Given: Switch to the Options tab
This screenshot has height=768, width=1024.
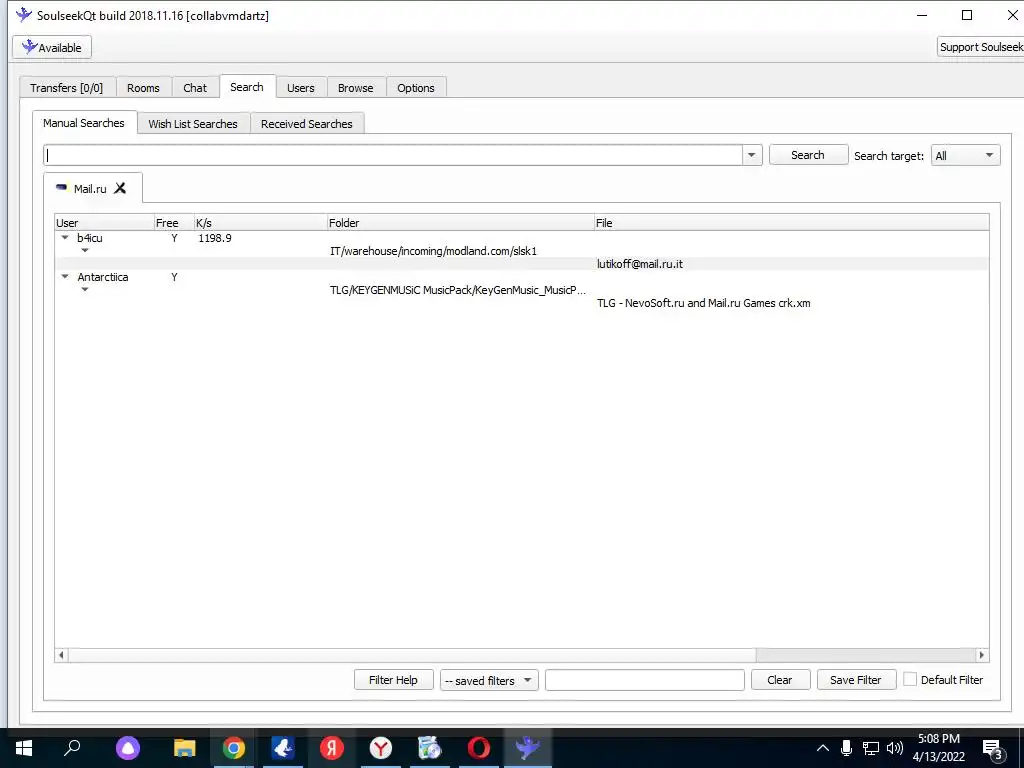Looking at the screenshot, I should (x=415, y=88).
